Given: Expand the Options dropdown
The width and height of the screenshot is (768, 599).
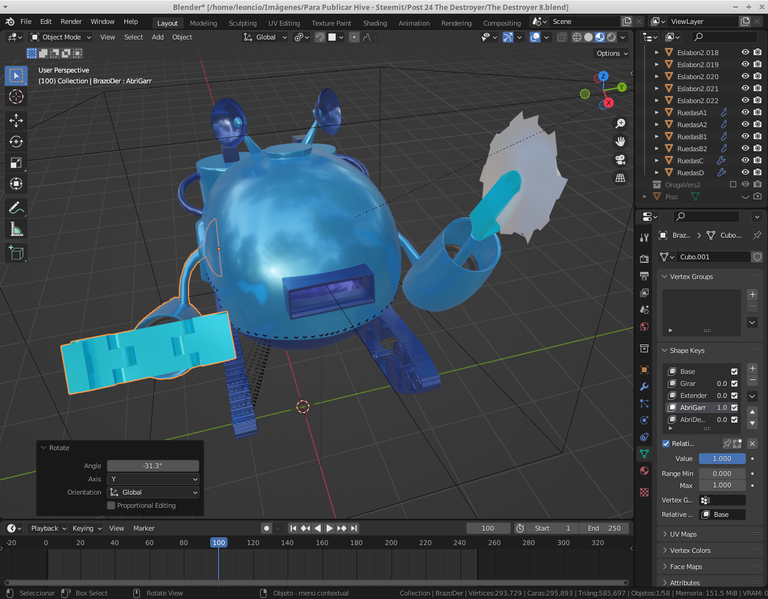Looking at the screenshot, I should 612,53.
